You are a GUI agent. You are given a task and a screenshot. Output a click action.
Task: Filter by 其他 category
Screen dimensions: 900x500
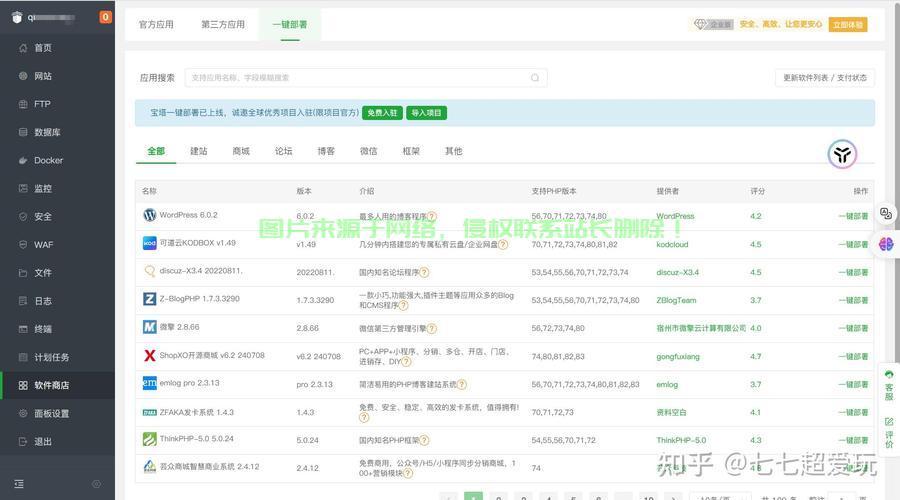(x=453, y=151)
